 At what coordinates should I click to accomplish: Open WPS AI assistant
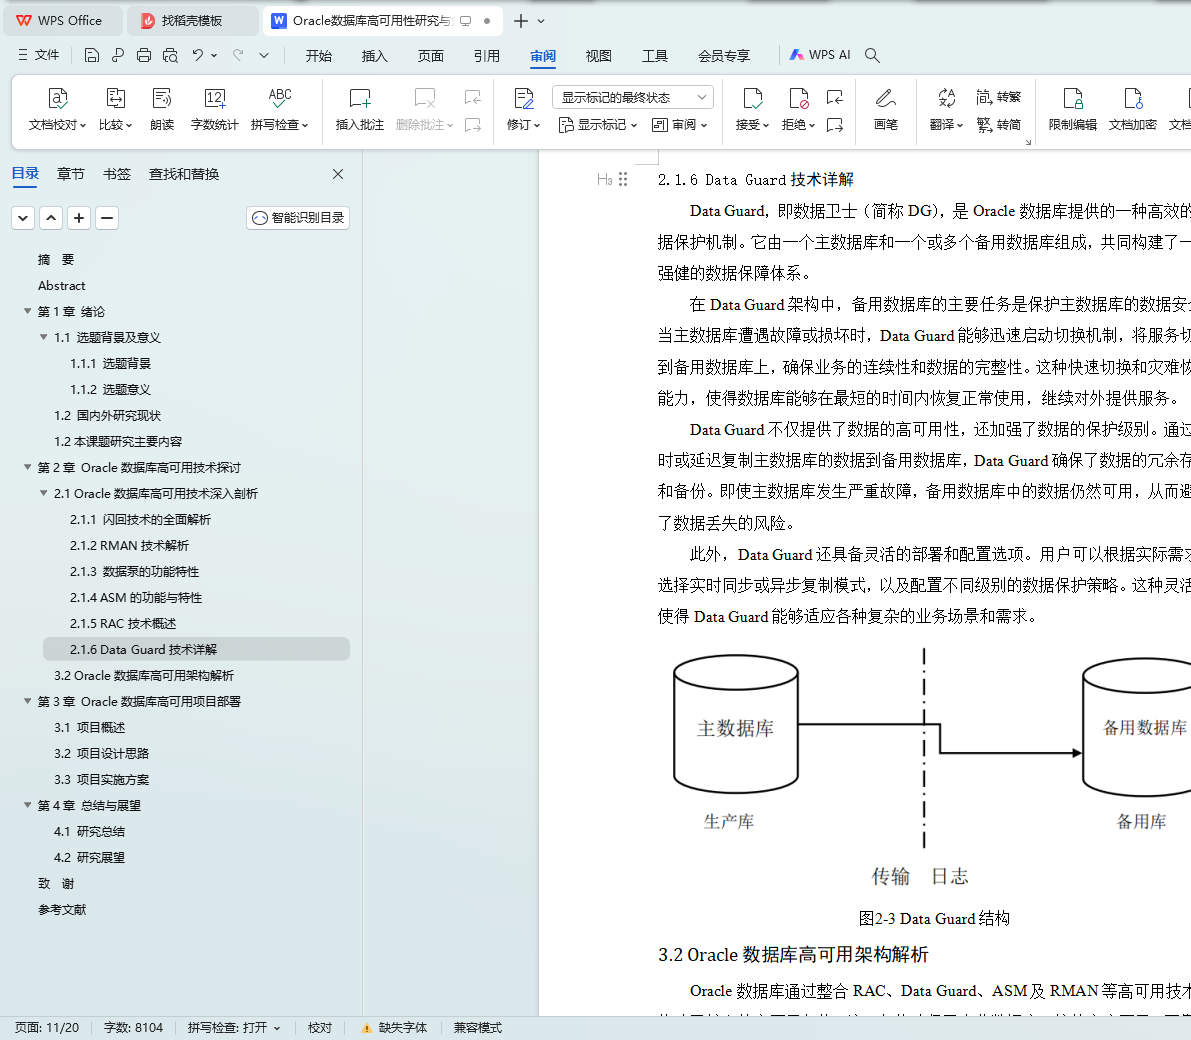pyautogui.click(x=820, y=55)
